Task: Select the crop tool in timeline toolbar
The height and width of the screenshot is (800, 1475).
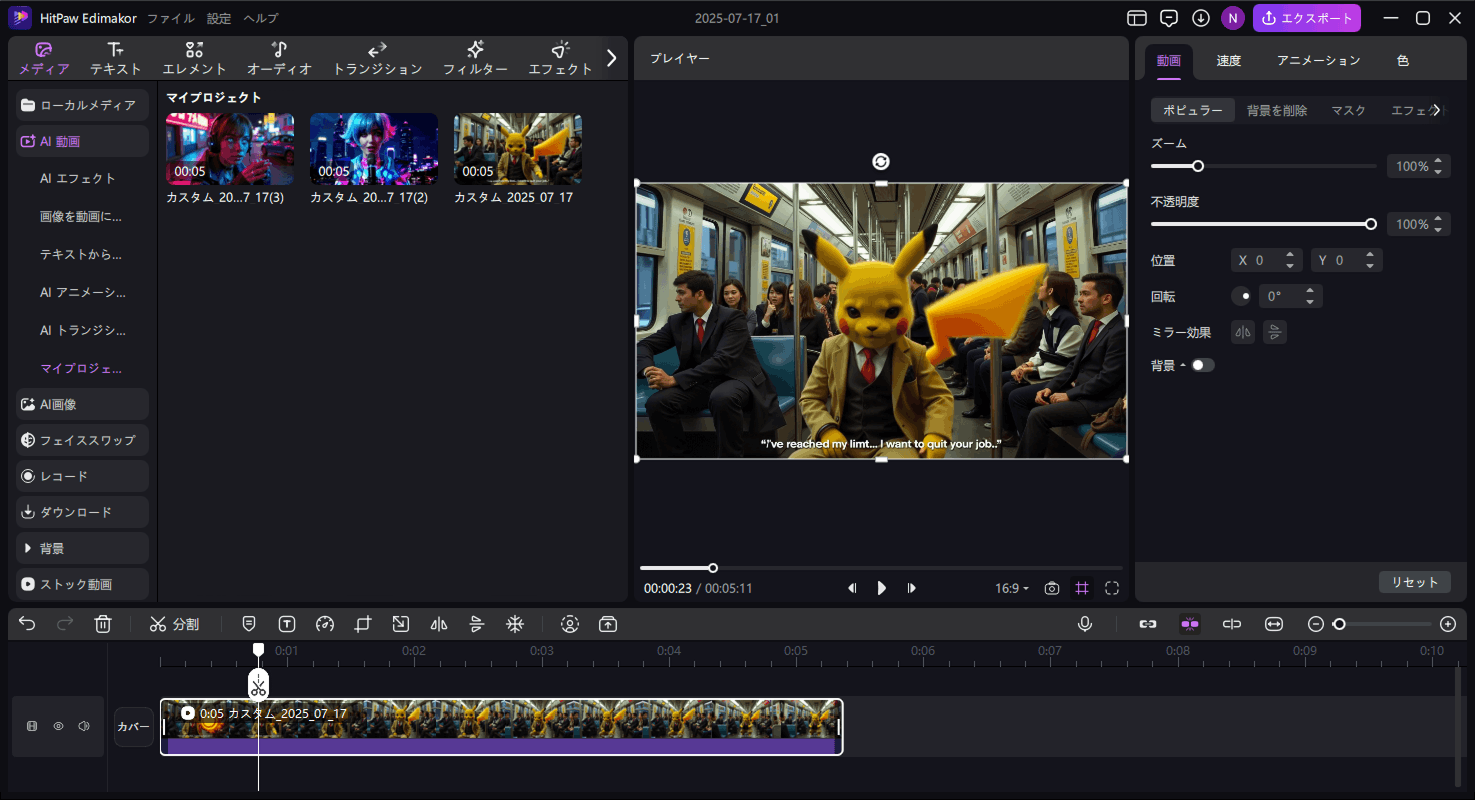Action: click(362, 624)
